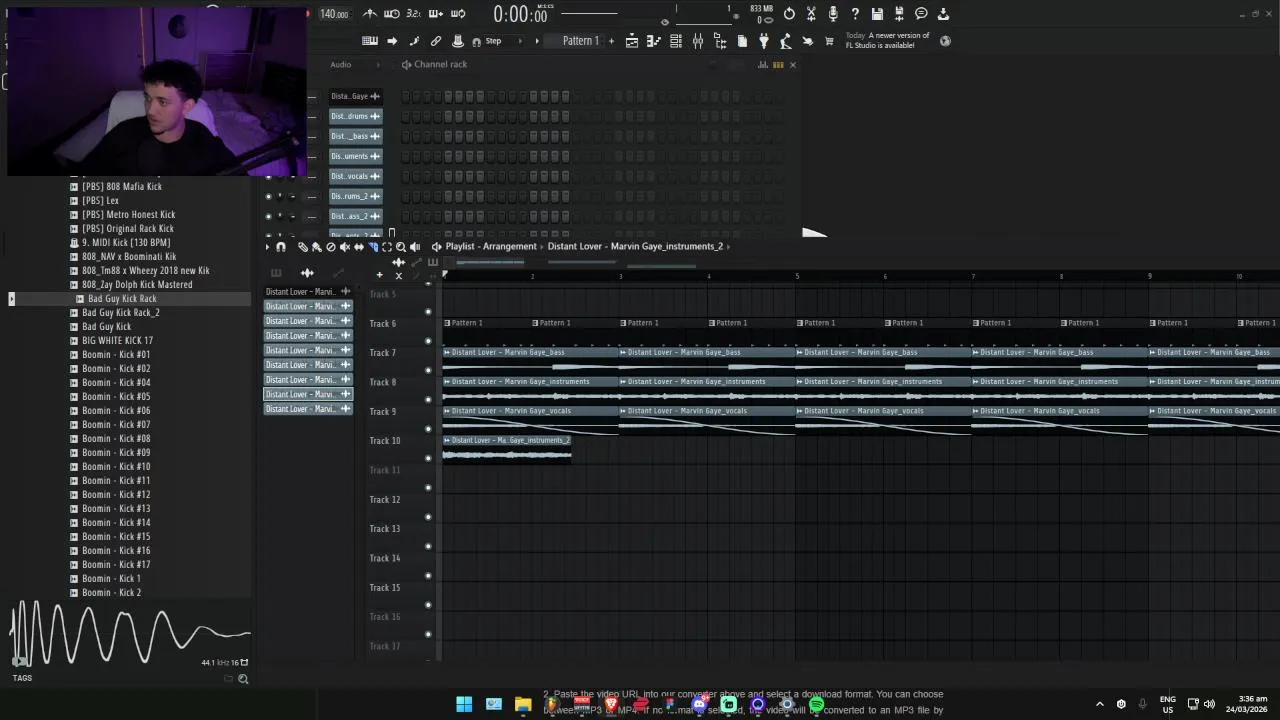The image size is (1280, 720).
Task: Toggle first step of Dist..drums channel
Action: point(406,116)
